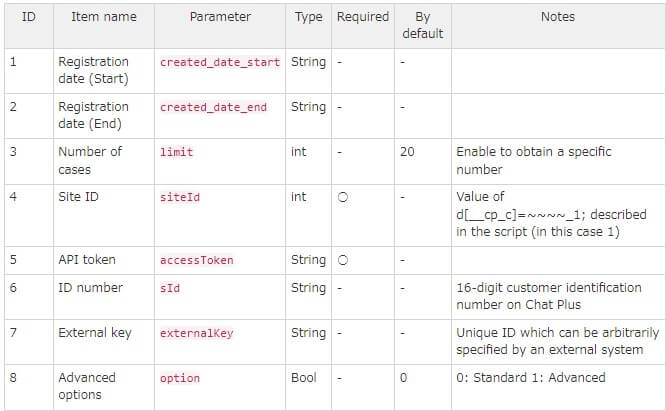The width and height of the screenshot is (666, 411).
Task: Click the required circle for Site ID
Action: point(343,197)
